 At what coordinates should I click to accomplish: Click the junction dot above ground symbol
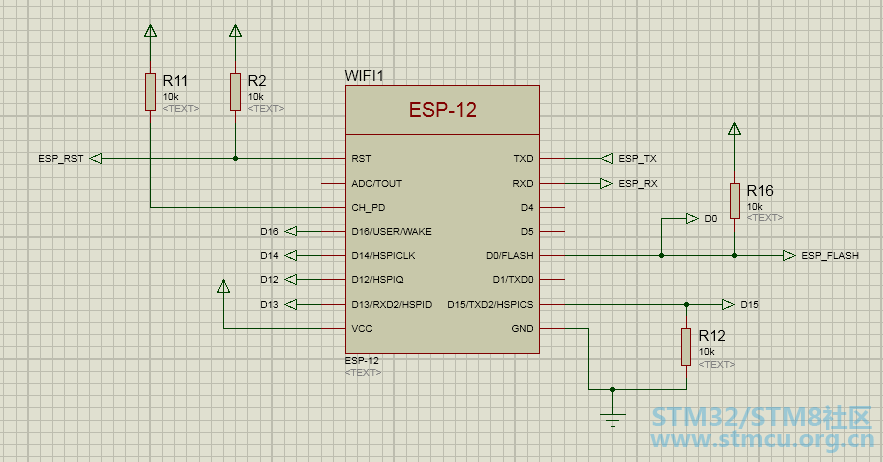613,389
